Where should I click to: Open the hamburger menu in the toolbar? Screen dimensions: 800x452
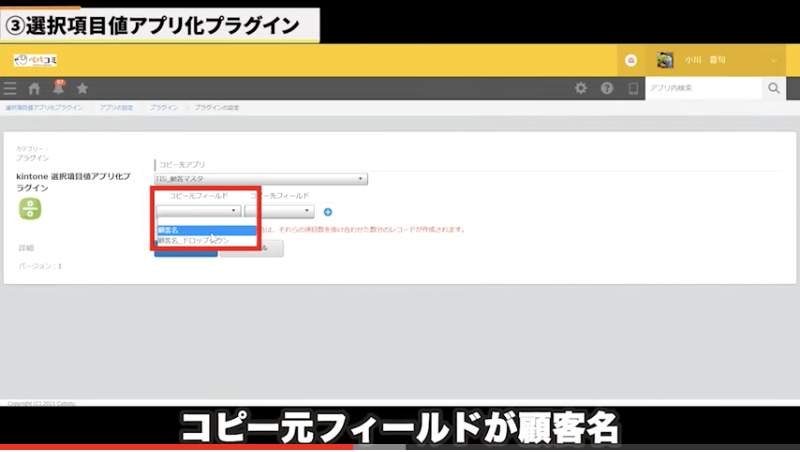click(10, 89)
